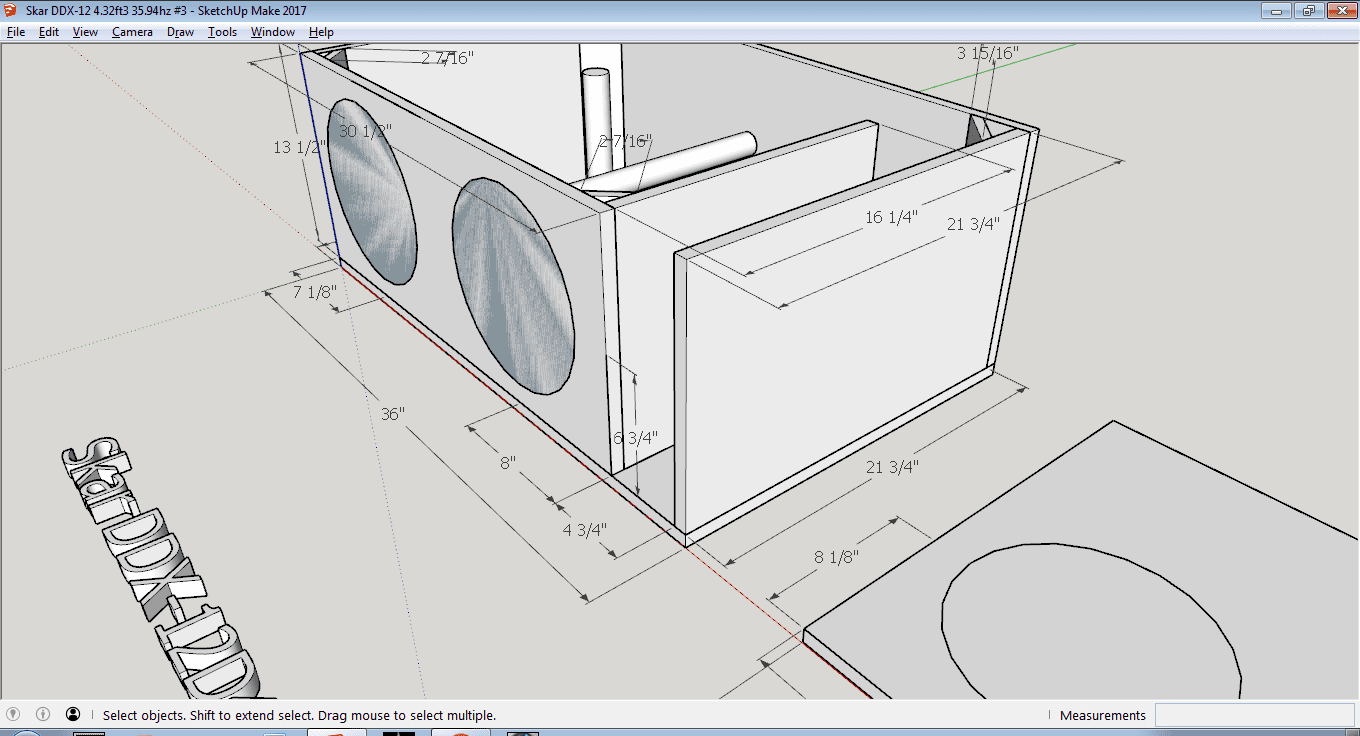Click the SketchUp application icon in title bar
This screenshot has width=1360, height=736.
[x=11, y=10]
